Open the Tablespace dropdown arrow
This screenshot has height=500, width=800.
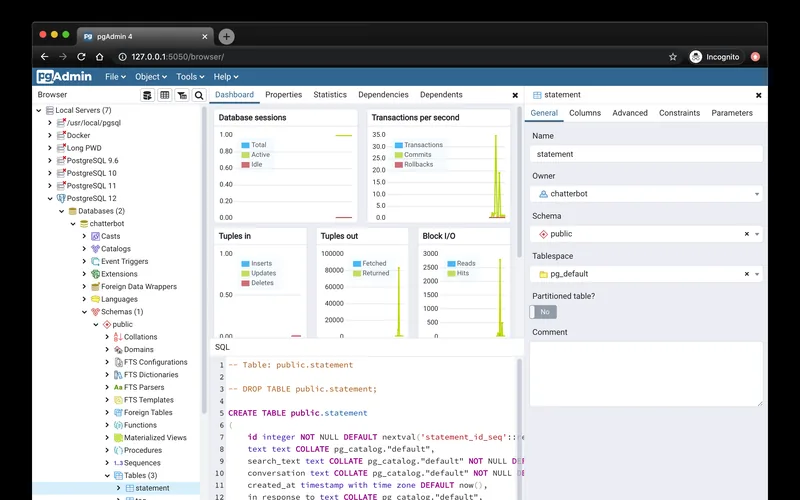coord(757,274)
